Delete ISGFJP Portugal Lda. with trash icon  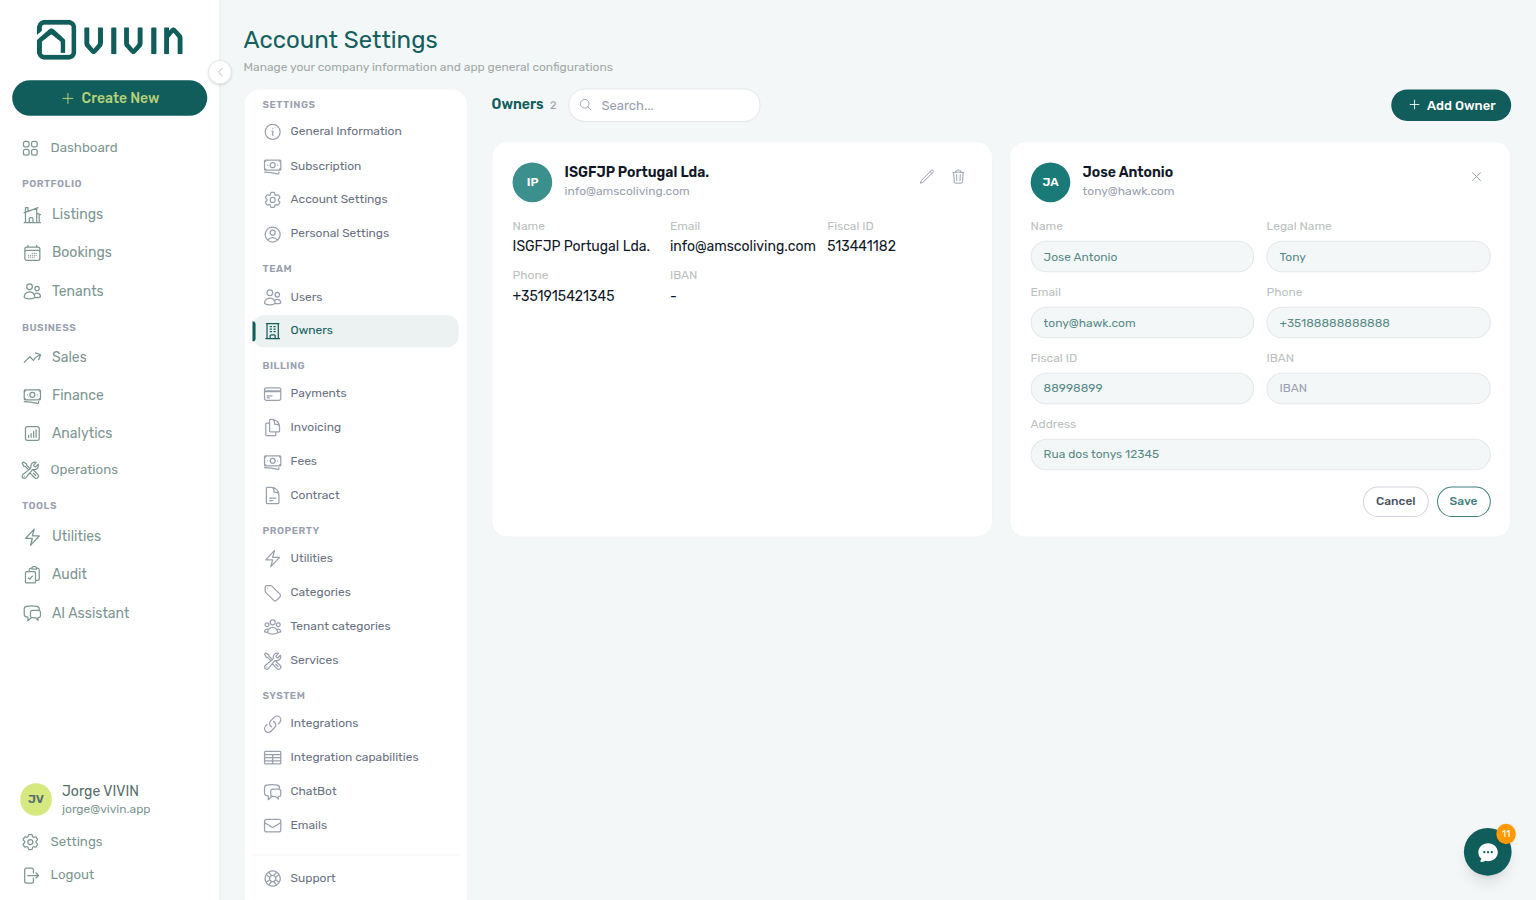tap(958, 177)
